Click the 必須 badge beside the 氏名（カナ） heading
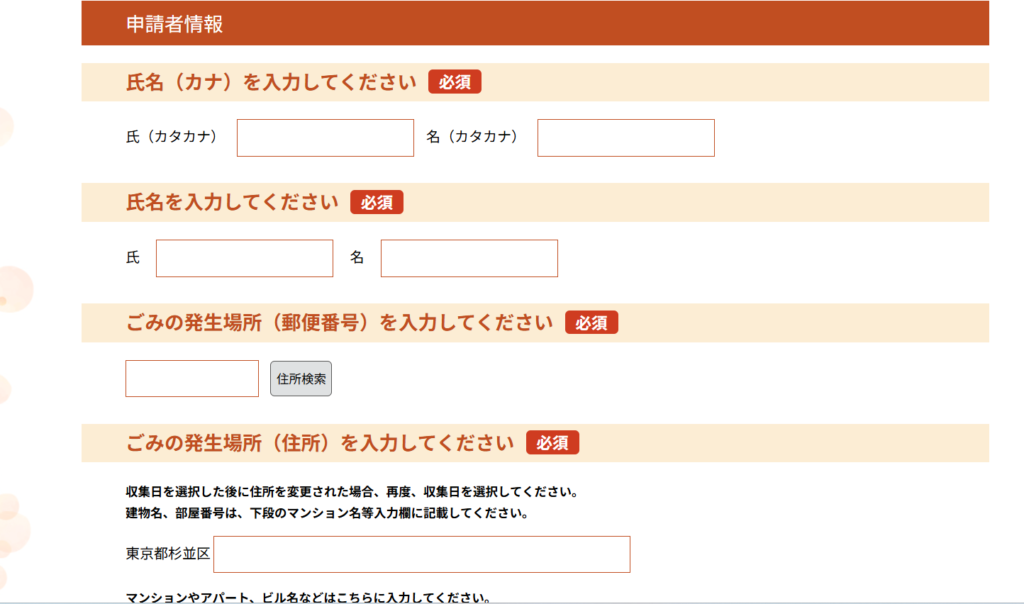The height and width of the screenshot is (604, 1024). (x=455, y=82)
